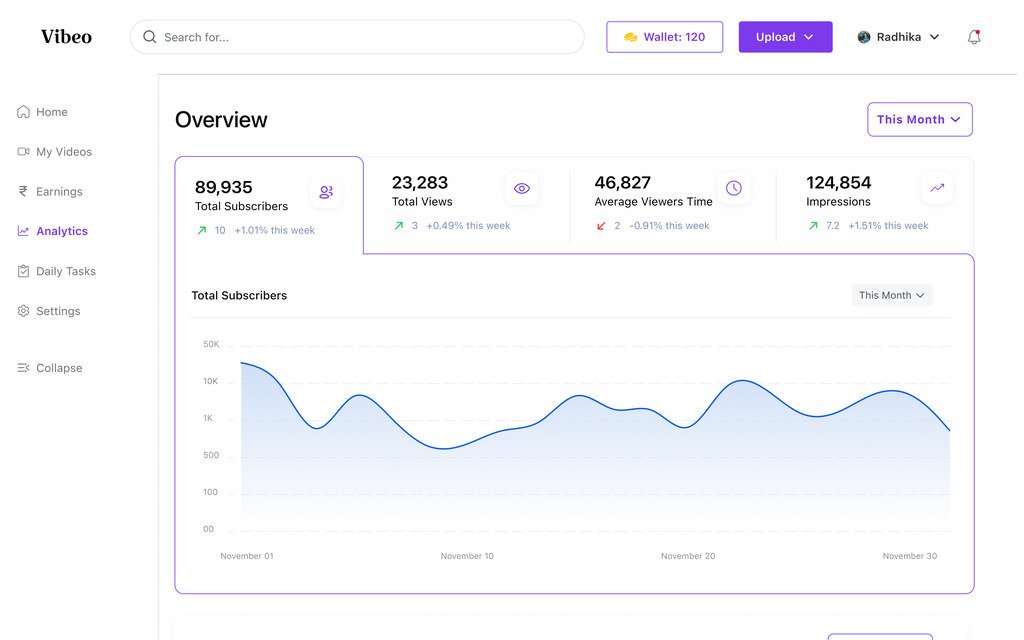Viewport: 1024px width, 640px height.
Task: Select the Total Subscribers stat card
Action: pos(269,205)
